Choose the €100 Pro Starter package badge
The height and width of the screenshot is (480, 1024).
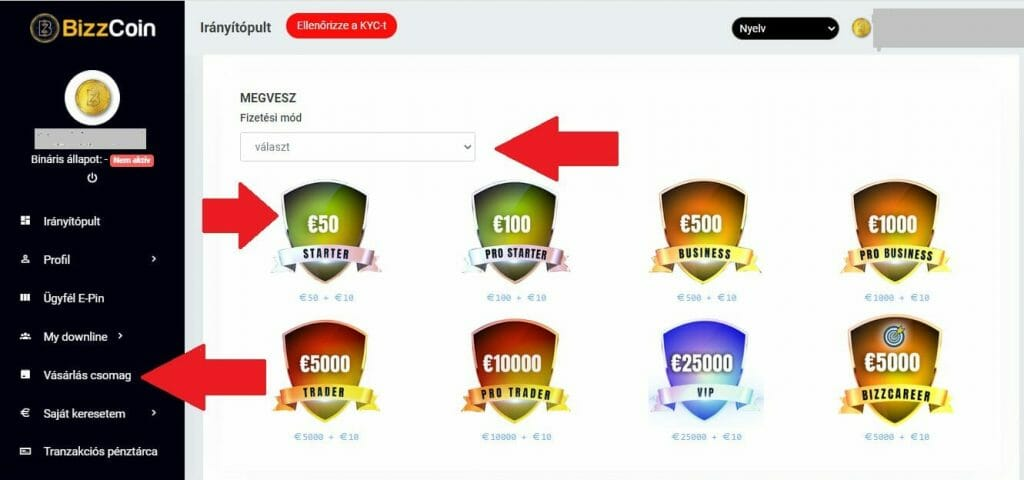[x=515, y=232]
